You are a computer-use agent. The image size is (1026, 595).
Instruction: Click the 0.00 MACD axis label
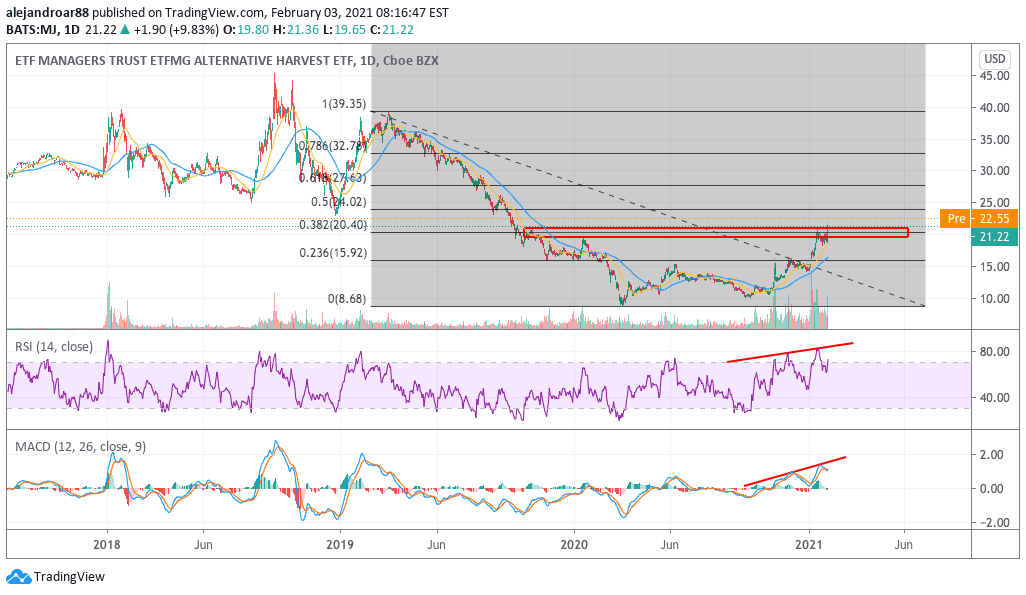[x=992, y=488]
